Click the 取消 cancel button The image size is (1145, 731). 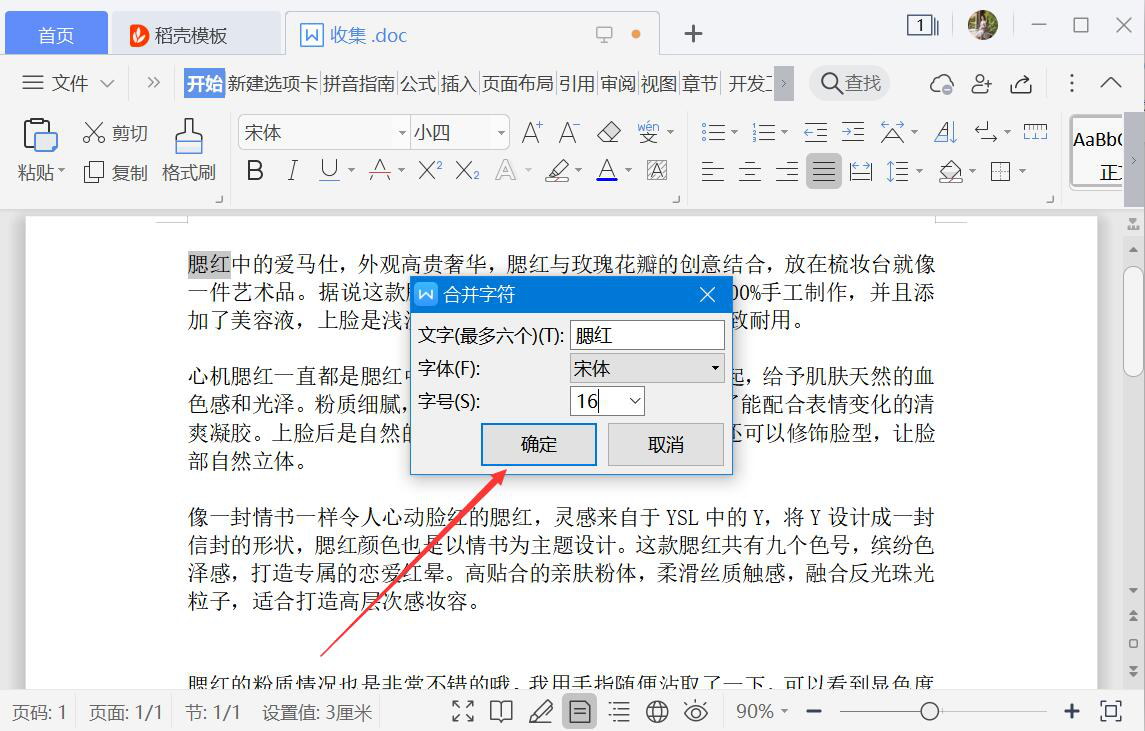click(665, 444)
